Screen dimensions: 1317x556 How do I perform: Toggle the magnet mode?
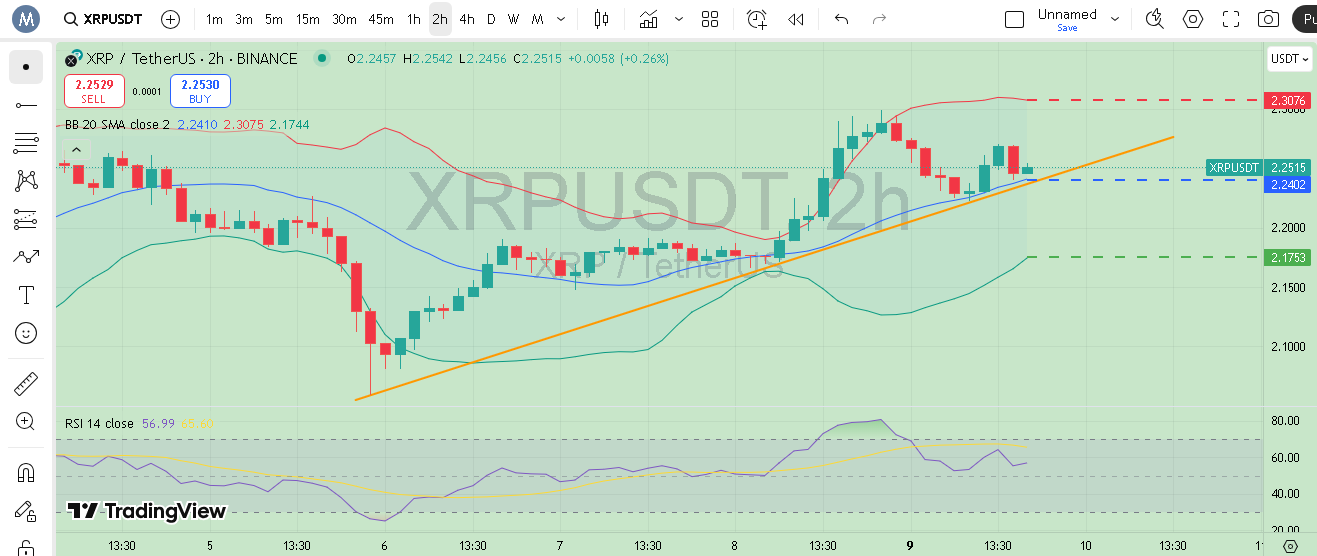pyautogui.click(x=26, y=473)
